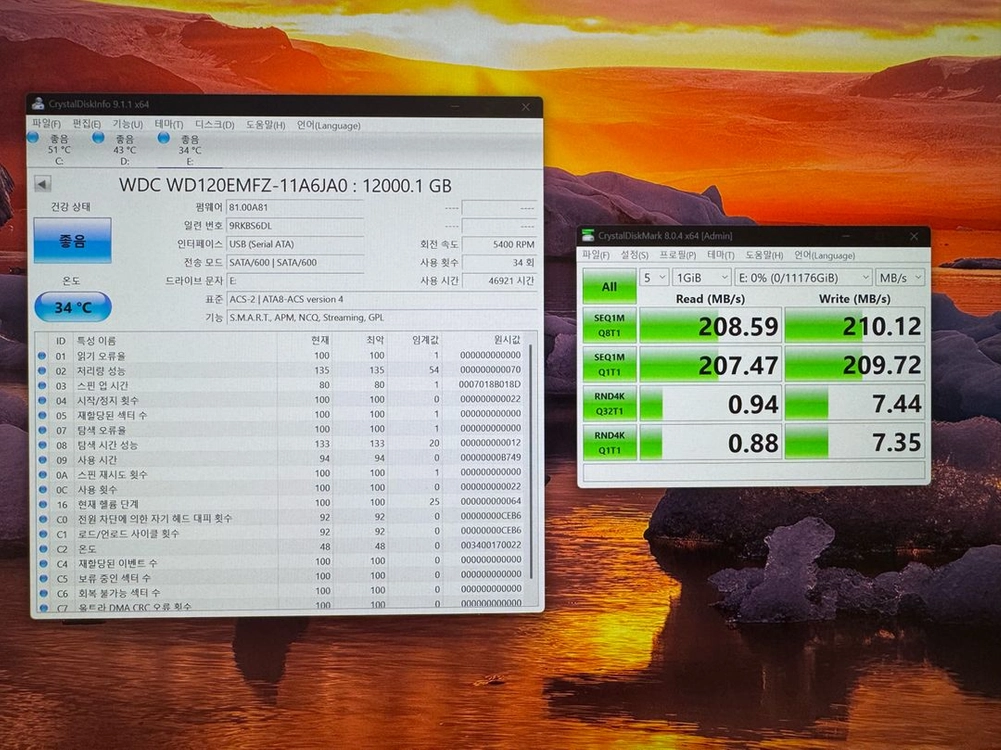Open the 디스크(D) menu in CrystalDiskInfo
The width and height of the screenshot is (1001, 750).
214,124
